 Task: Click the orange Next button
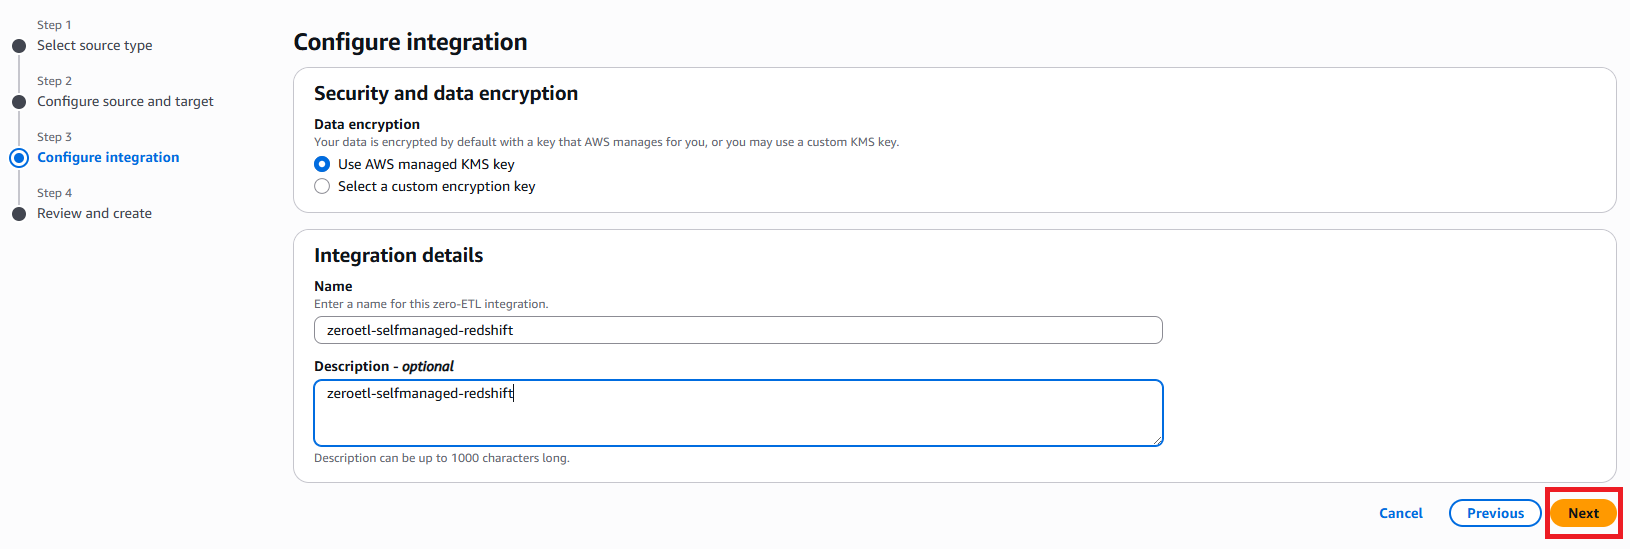point(1583,513)
